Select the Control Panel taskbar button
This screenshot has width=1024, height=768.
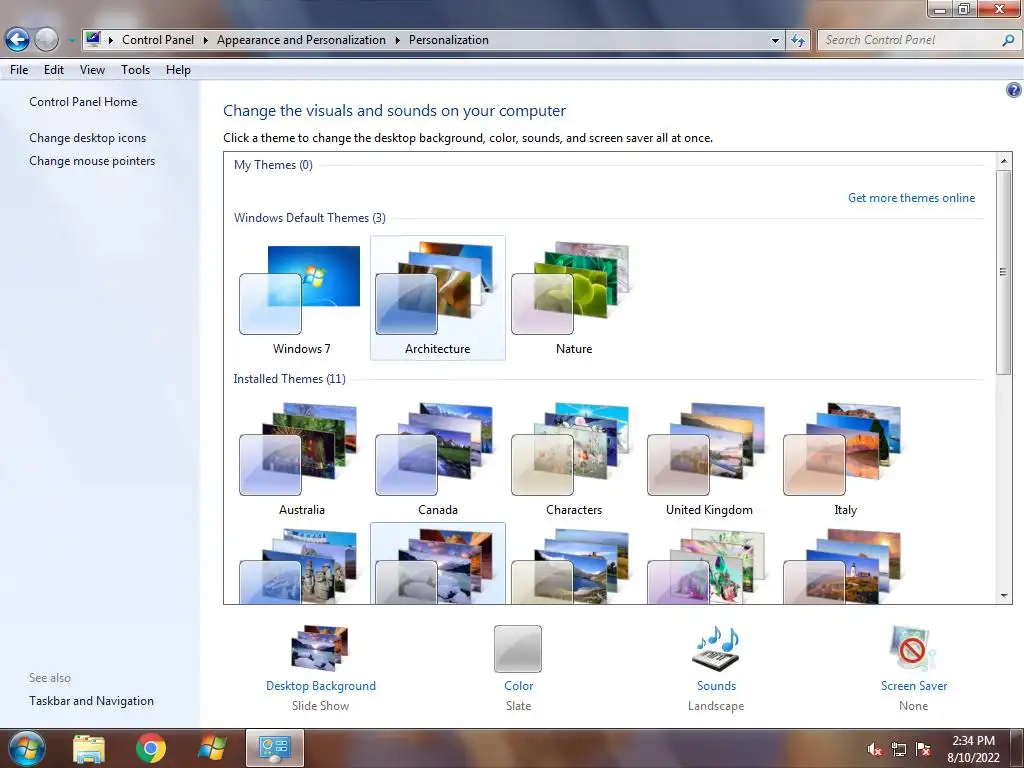tap(275, 748)
